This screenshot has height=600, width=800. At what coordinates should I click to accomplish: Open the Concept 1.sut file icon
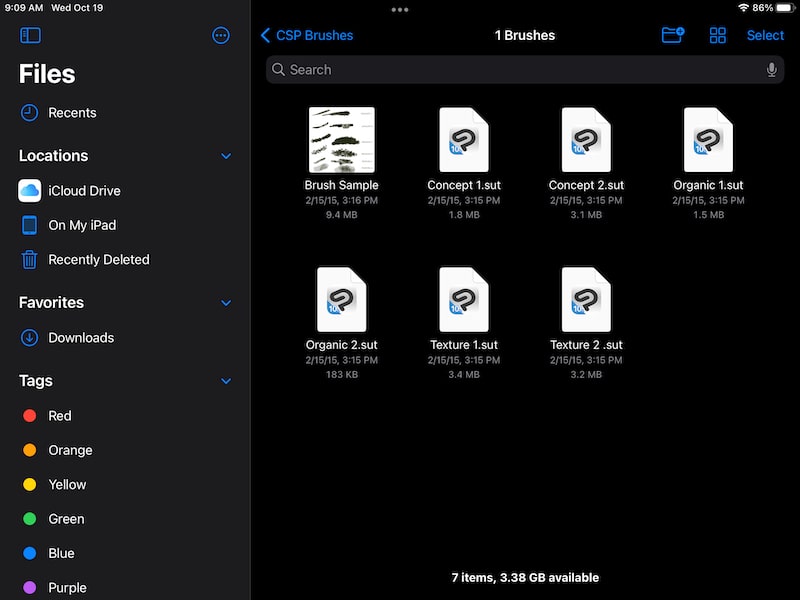coord(464,140)
